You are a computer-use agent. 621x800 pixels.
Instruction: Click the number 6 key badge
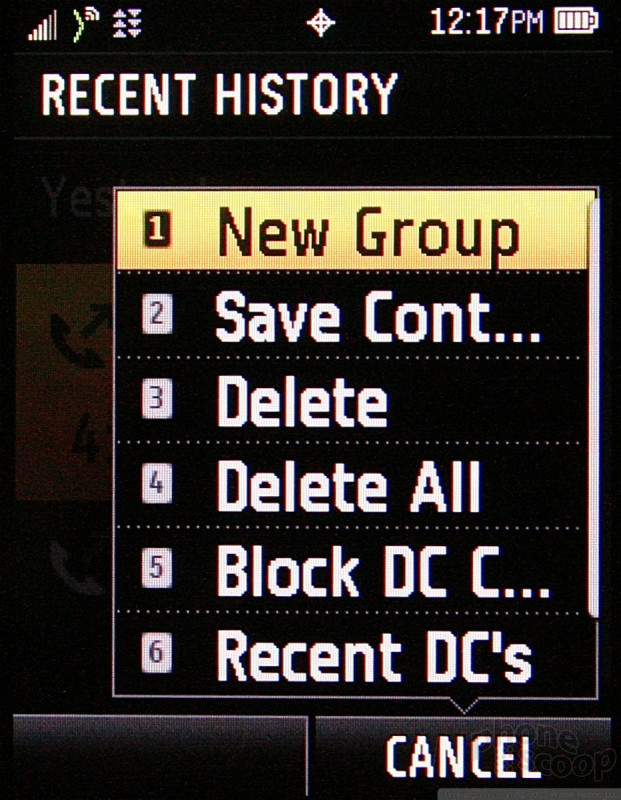pos(156,652)
